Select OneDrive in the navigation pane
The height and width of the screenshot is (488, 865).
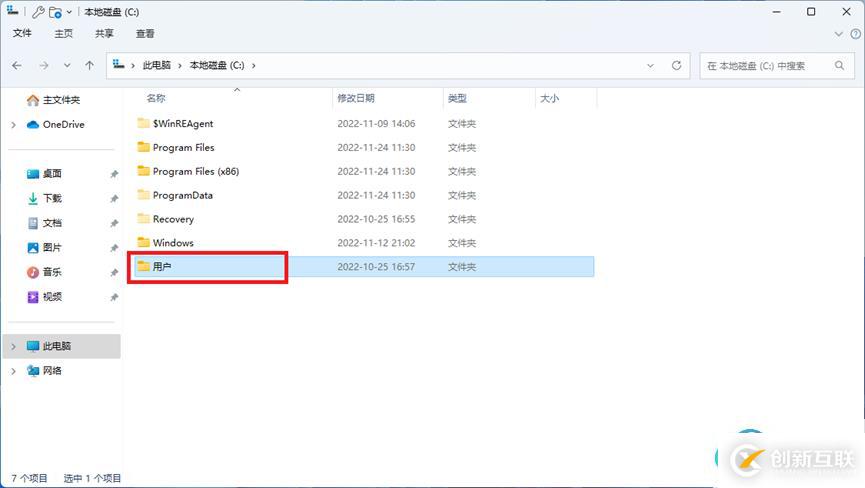(63, 125)
